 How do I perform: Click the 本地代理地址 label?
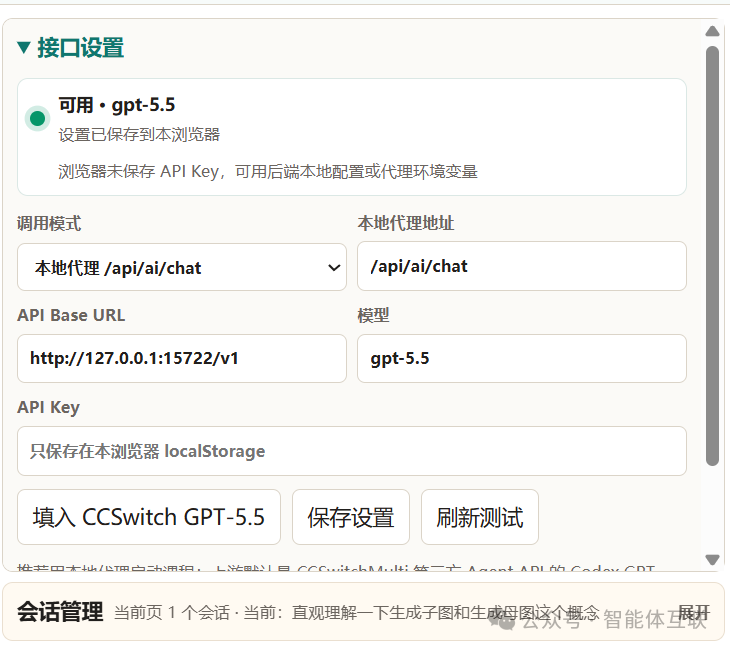coord(406,223)
